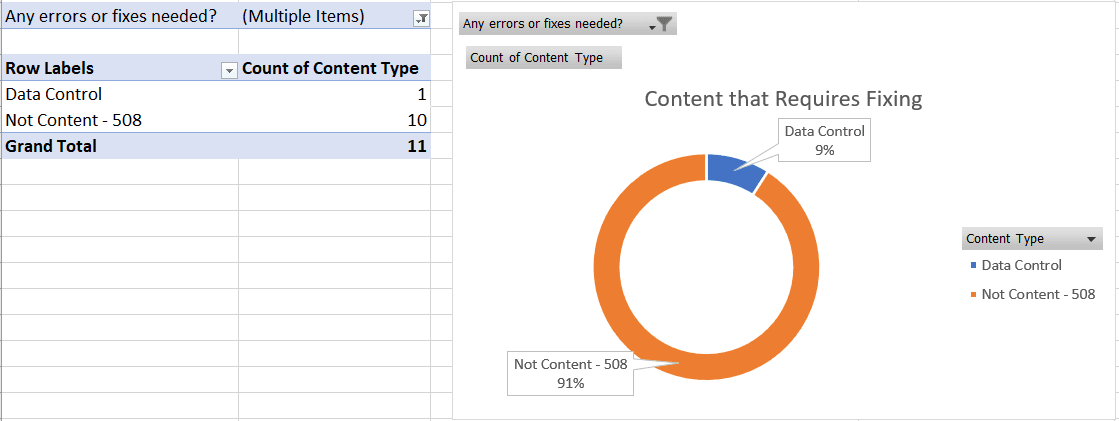
Task: Open the Row Labels dropdown arrow
Action: [x=229, y=70]
